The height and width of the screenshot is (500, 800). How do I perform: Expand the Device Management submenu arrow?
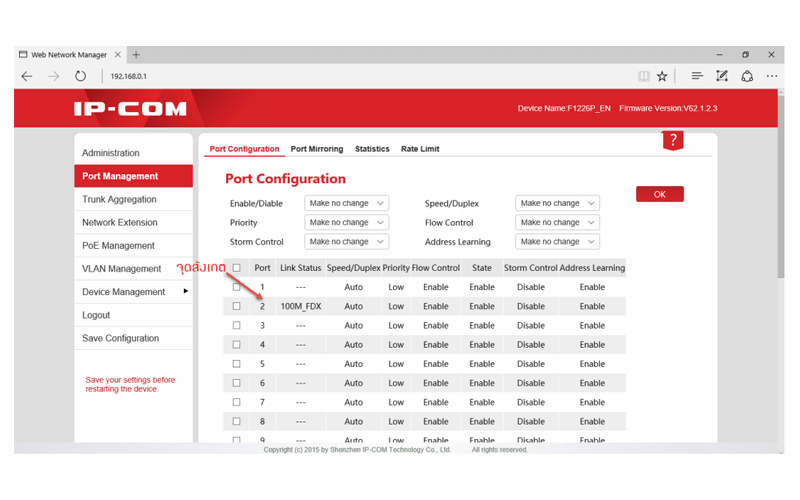coord(186,291)
